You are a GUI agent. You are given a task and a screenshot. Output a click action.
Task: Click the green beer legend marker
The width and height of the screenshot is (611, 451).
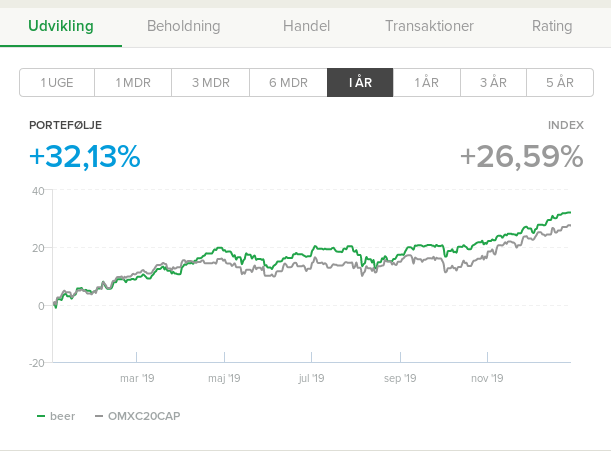[x=41, y=416]
